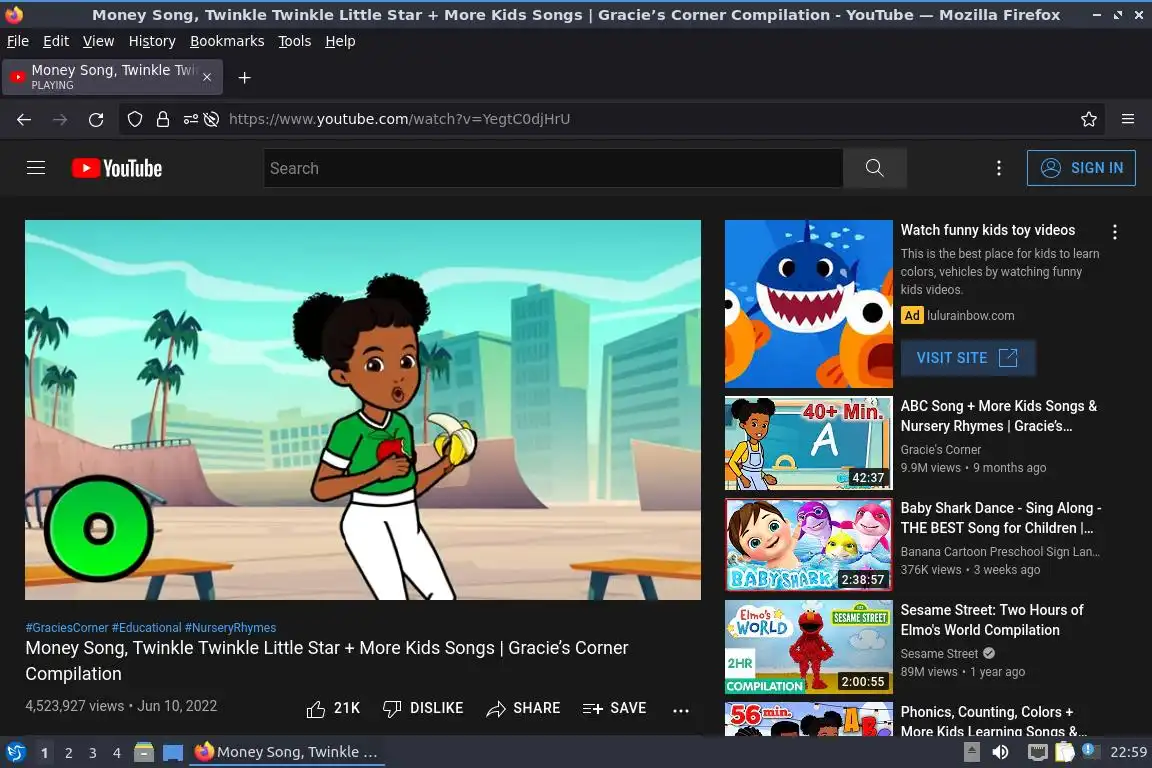
Task: Open YouTube settings three-dot menu in header
Action: [x=998, y=168]
